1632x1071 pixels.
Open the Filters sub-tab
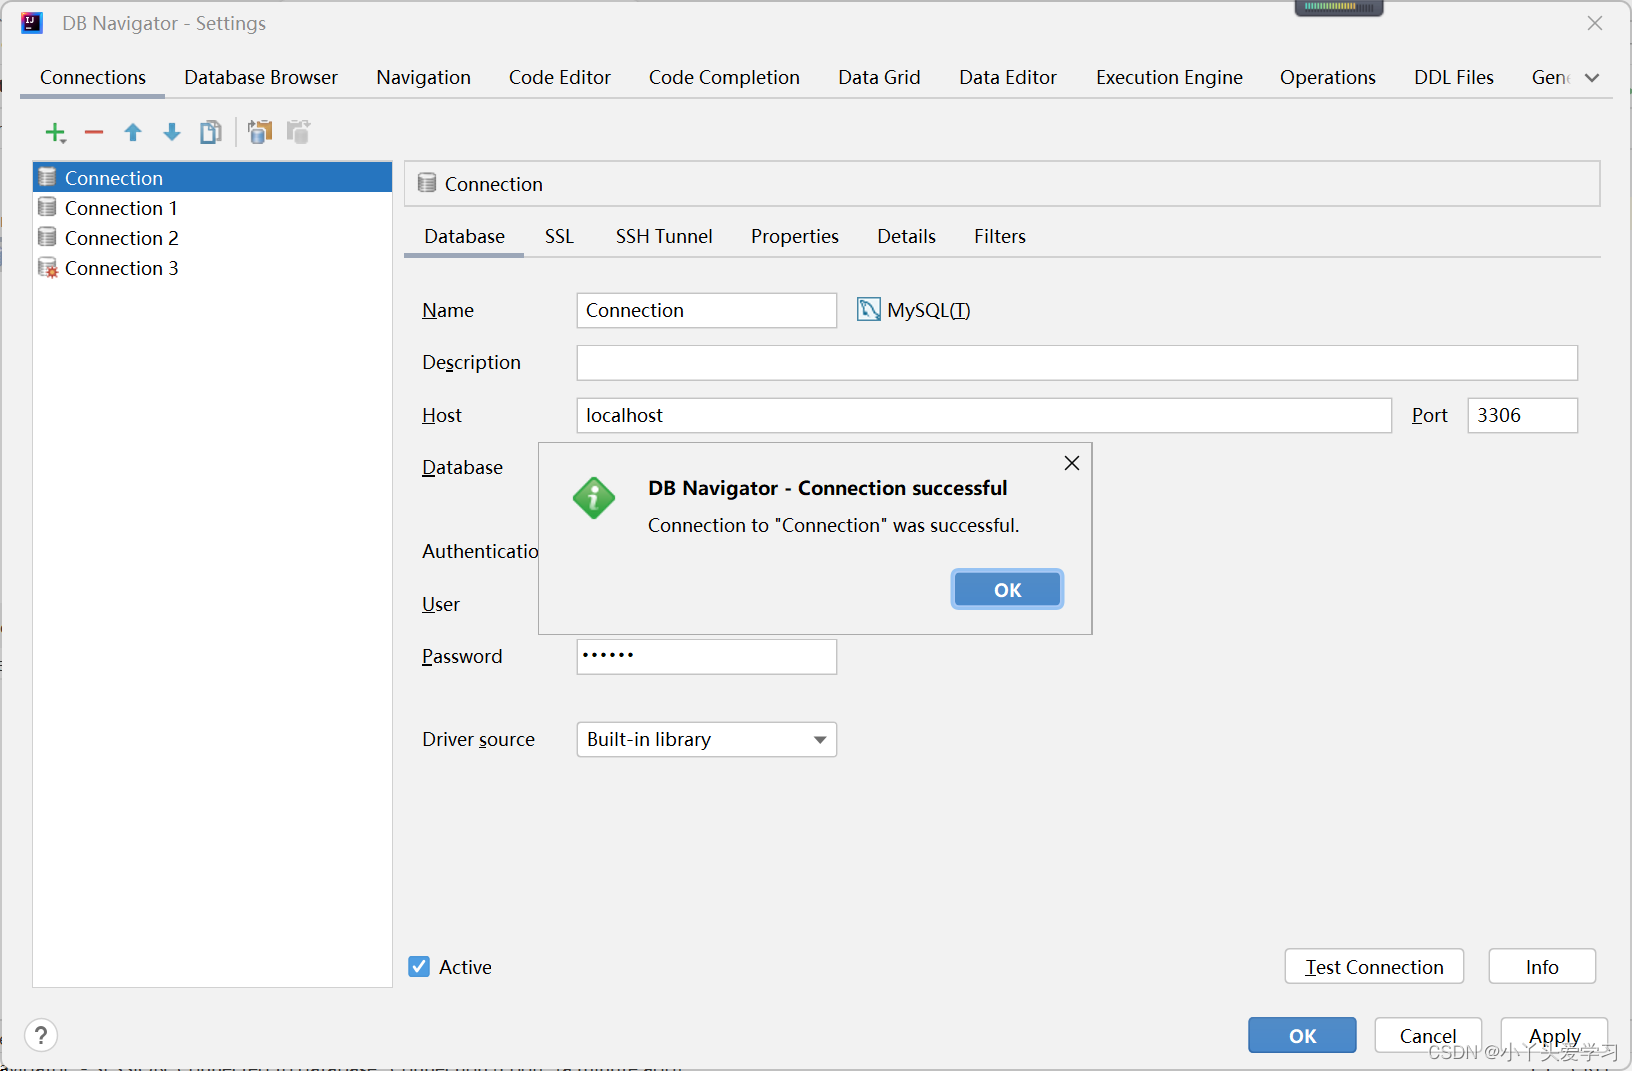click(x=1000, y=237)
